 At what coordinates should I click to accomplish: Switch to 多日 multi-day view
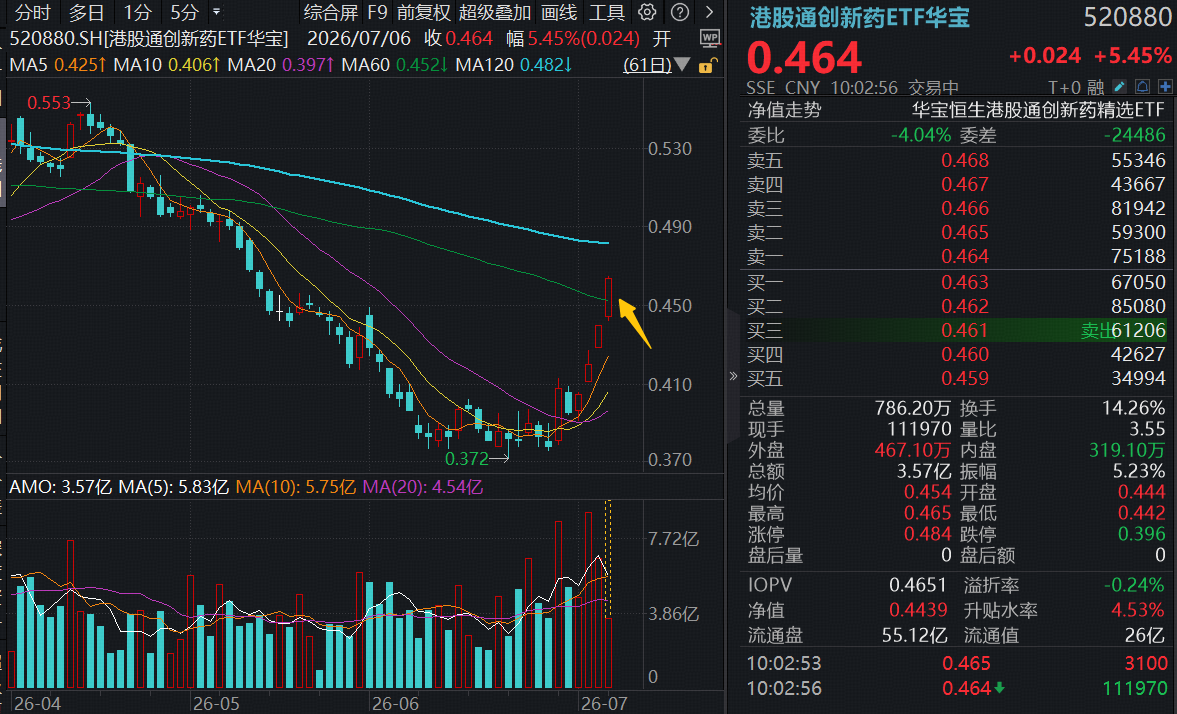click(x=86, y=12)
